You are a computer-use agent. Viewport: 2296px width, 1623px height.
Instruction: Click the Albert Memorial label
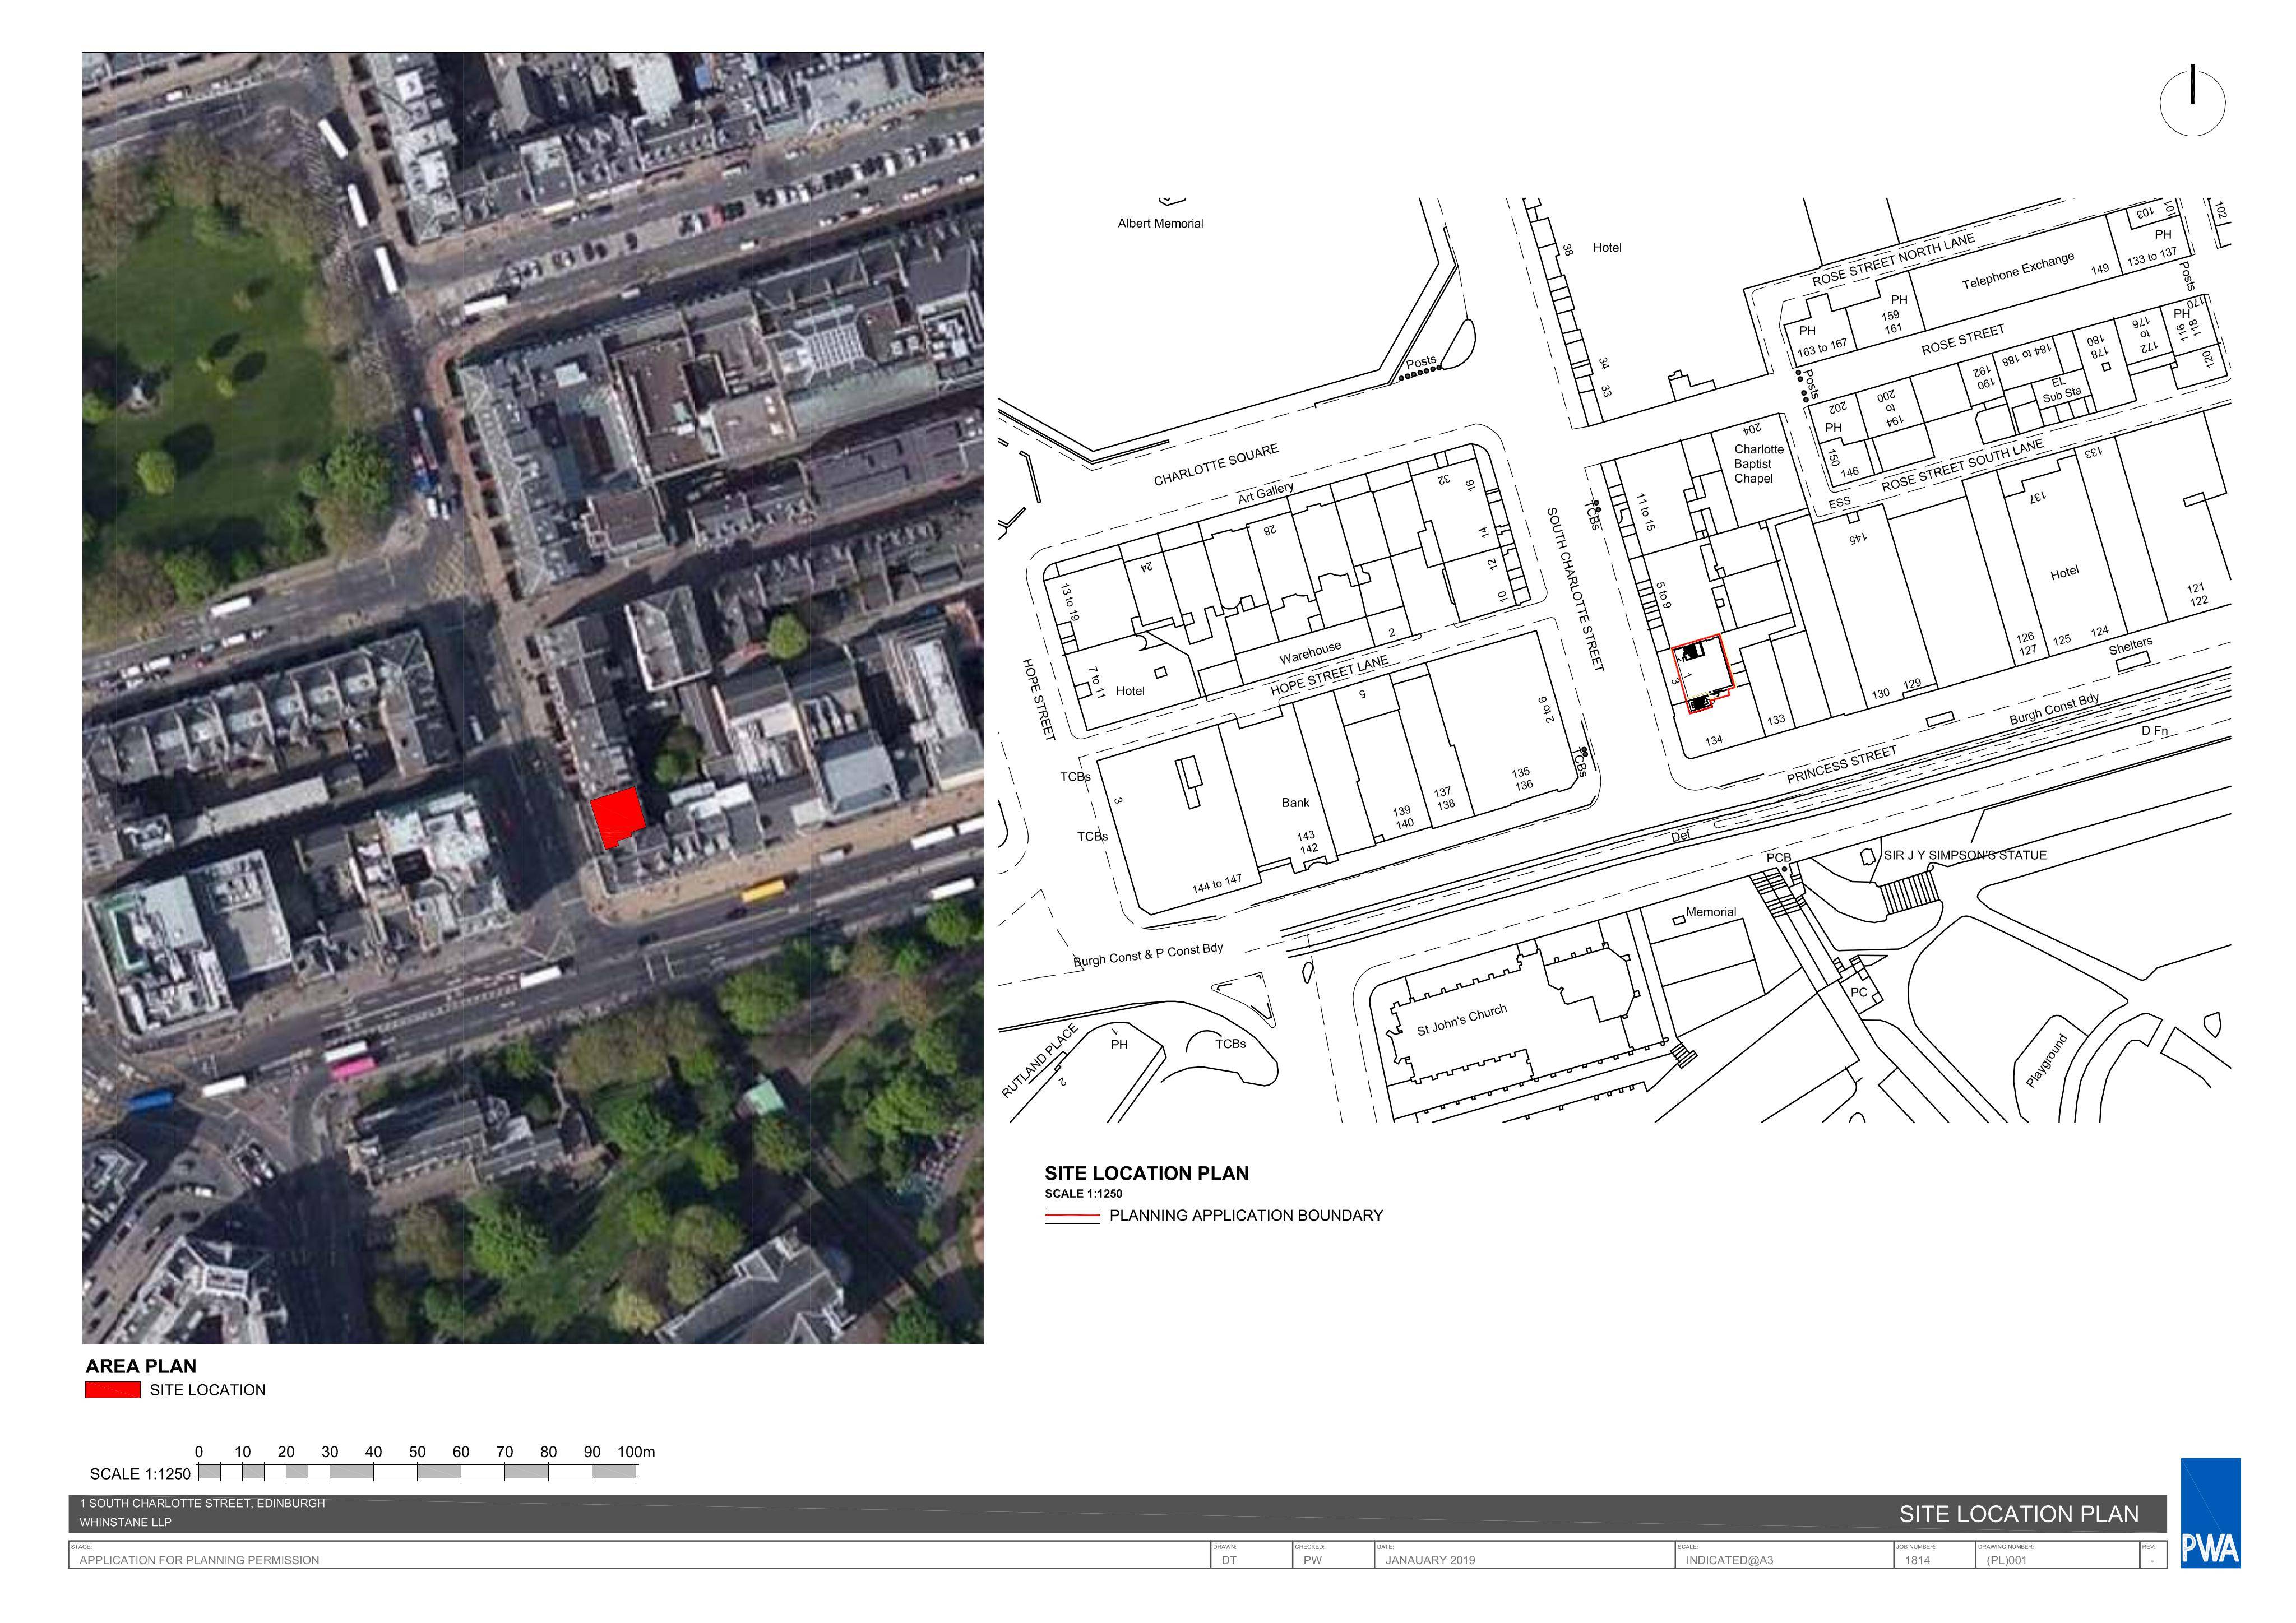pyautogui.click(x=1160, y=224)
